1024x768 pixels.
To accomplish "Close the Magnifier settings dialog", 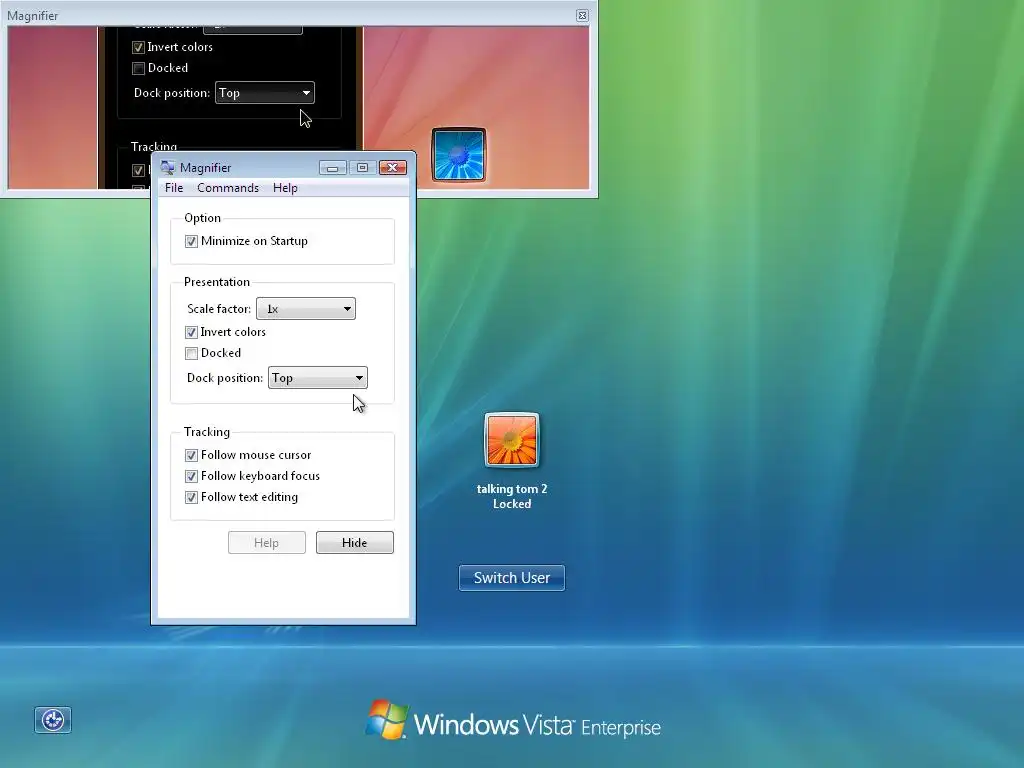I will 392,168.
